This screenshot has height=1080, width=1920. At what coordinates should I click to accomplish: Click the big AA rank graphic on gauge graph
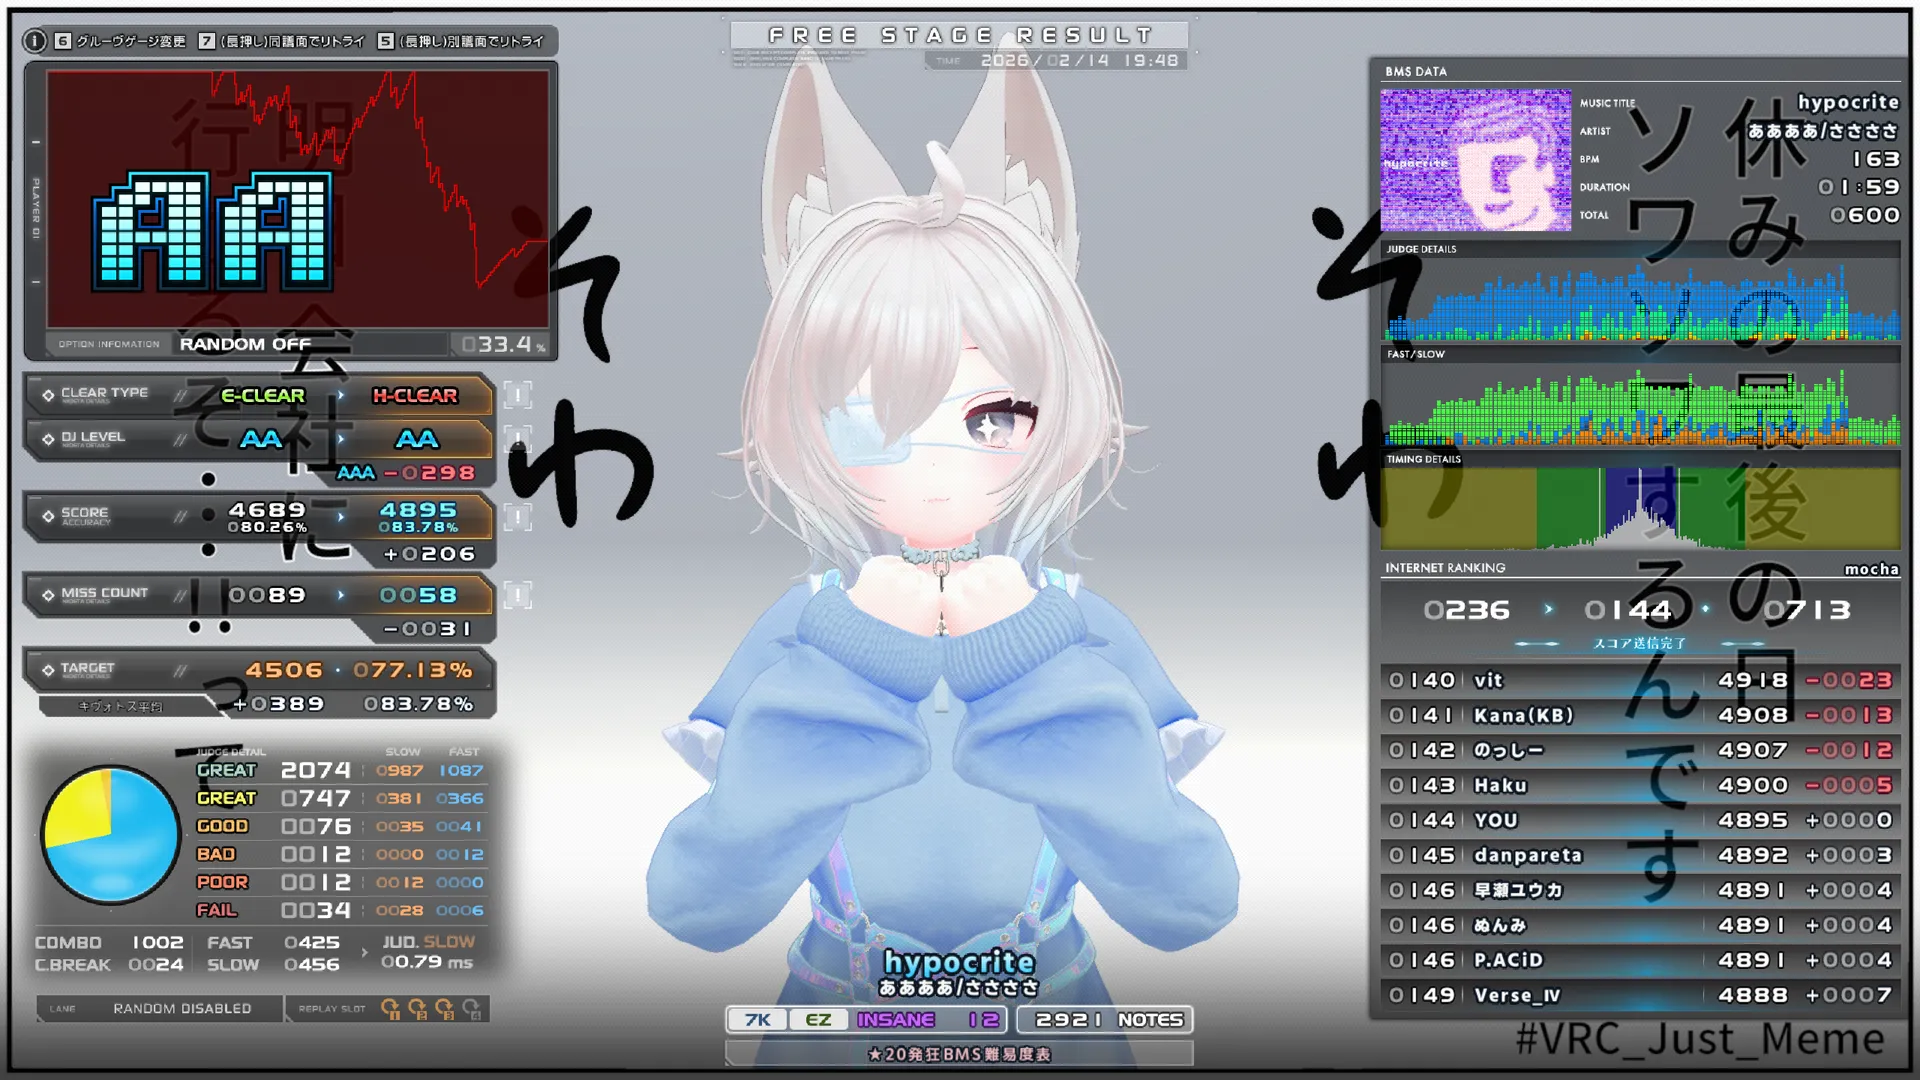212,231
